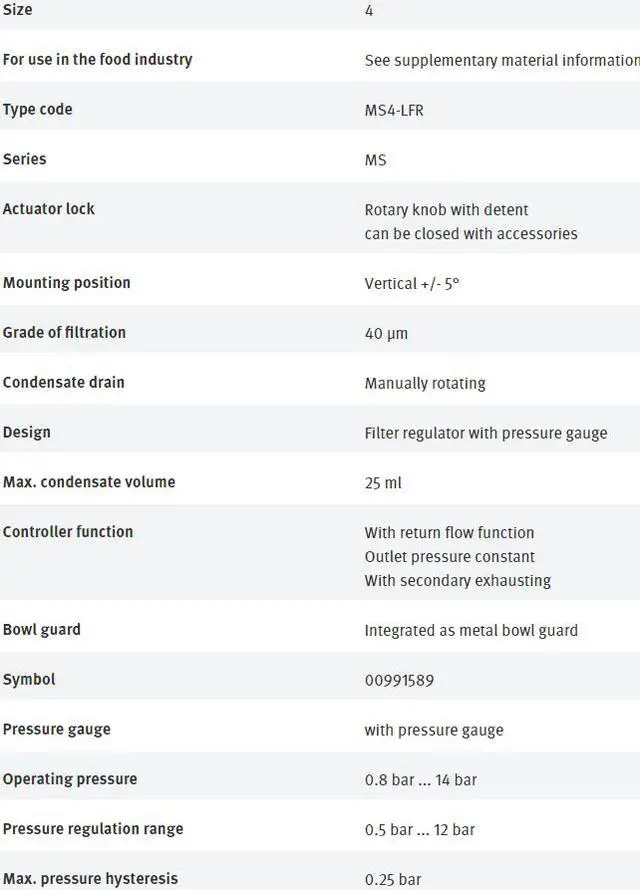Select the 0.25 bar hysteresis value

click(393, 880)
